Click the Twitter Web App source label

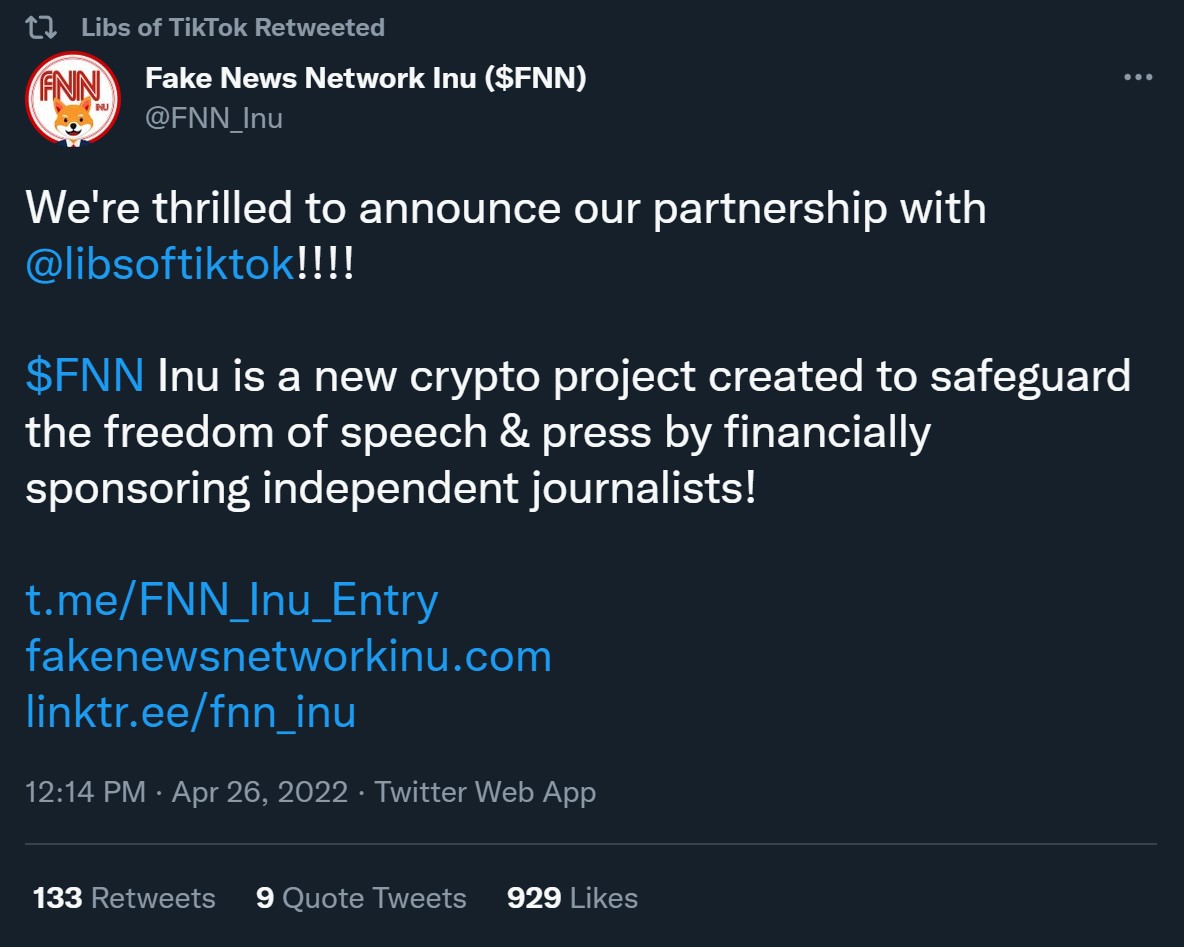[x=485, y=793]
